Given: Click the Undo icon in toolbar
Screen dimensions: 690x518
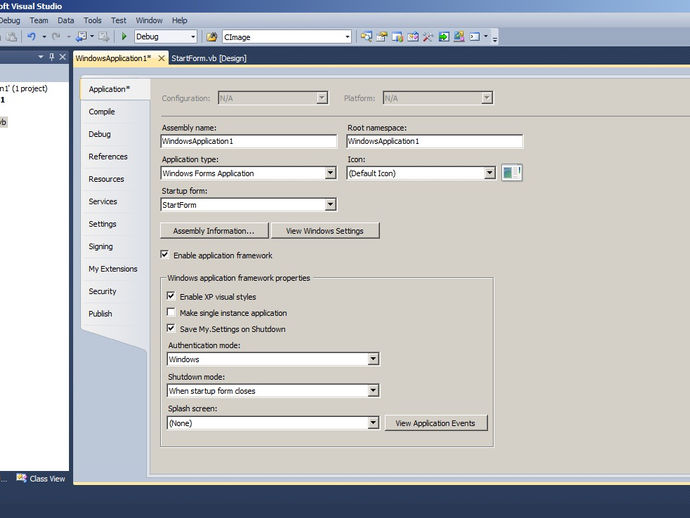Looking at the screenshot, I should point(32,37).
